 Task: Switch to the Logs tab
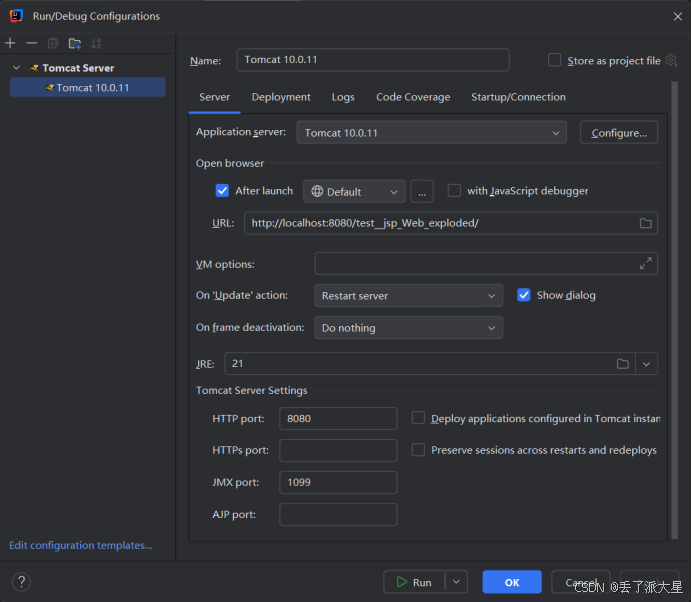coord(343,97)
